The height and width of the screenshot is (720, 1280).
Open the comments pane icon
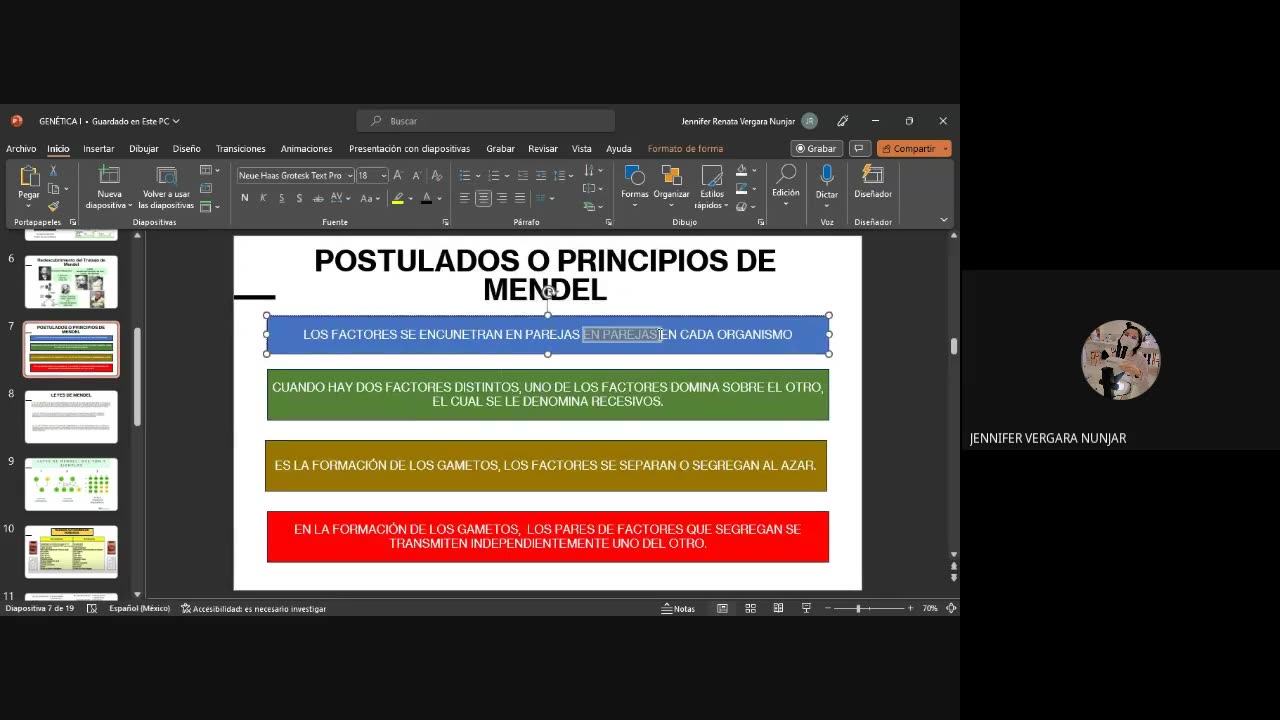tap(858, 148)
